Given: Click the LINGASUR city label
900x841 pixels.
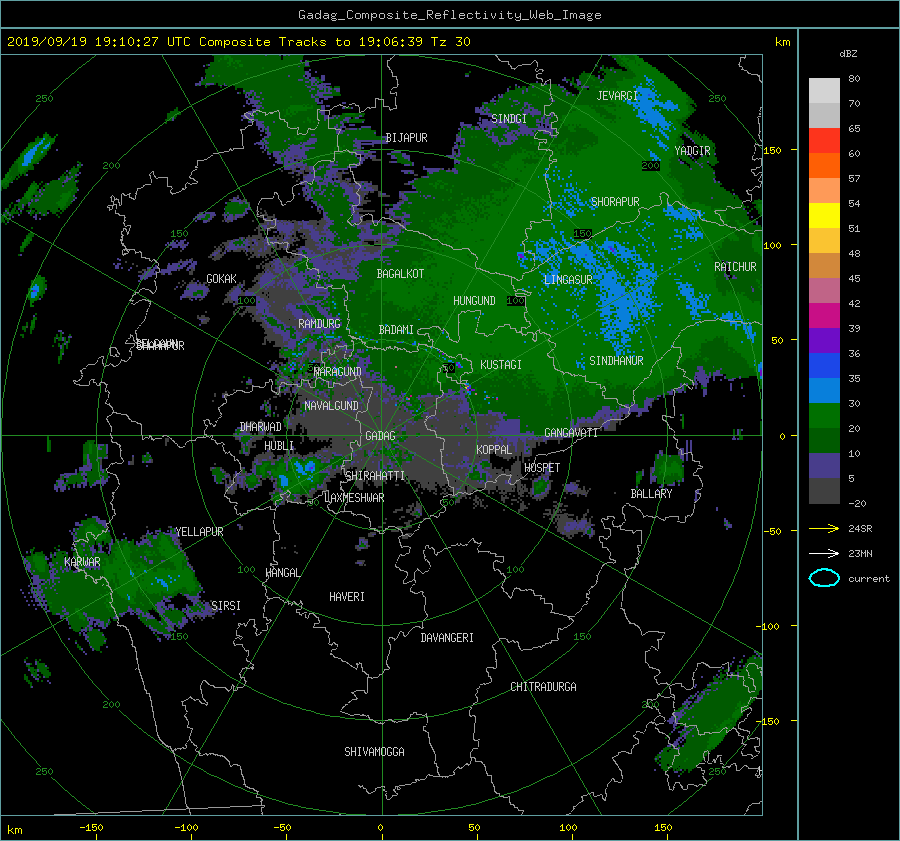Looking at the screenshot, I should 568,280.
